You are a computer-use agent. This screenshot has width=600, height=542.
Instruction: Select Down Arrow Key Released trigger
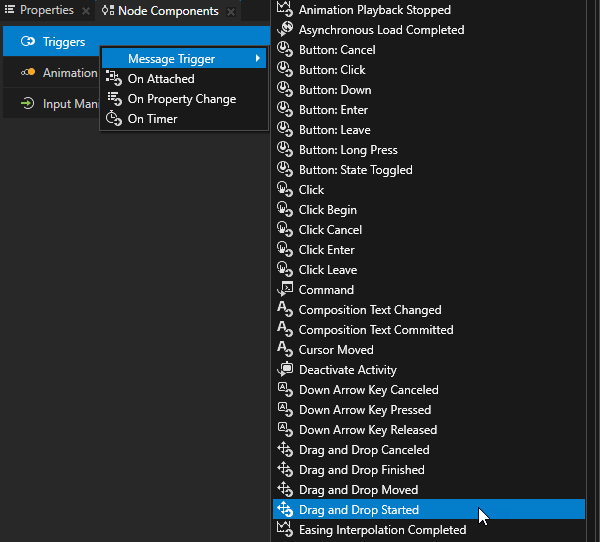click(x=429, y=429)
